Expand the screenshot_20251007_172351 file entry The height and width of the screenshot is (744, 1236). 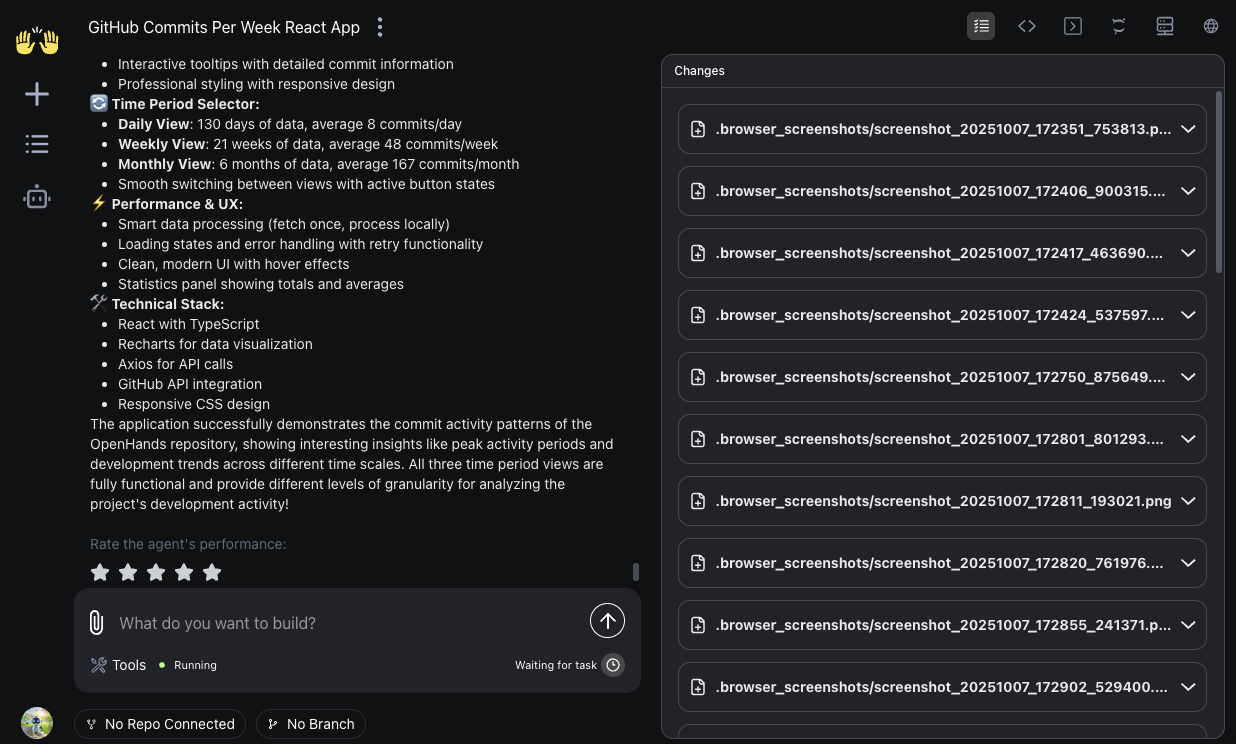[x=1188, y=129]
